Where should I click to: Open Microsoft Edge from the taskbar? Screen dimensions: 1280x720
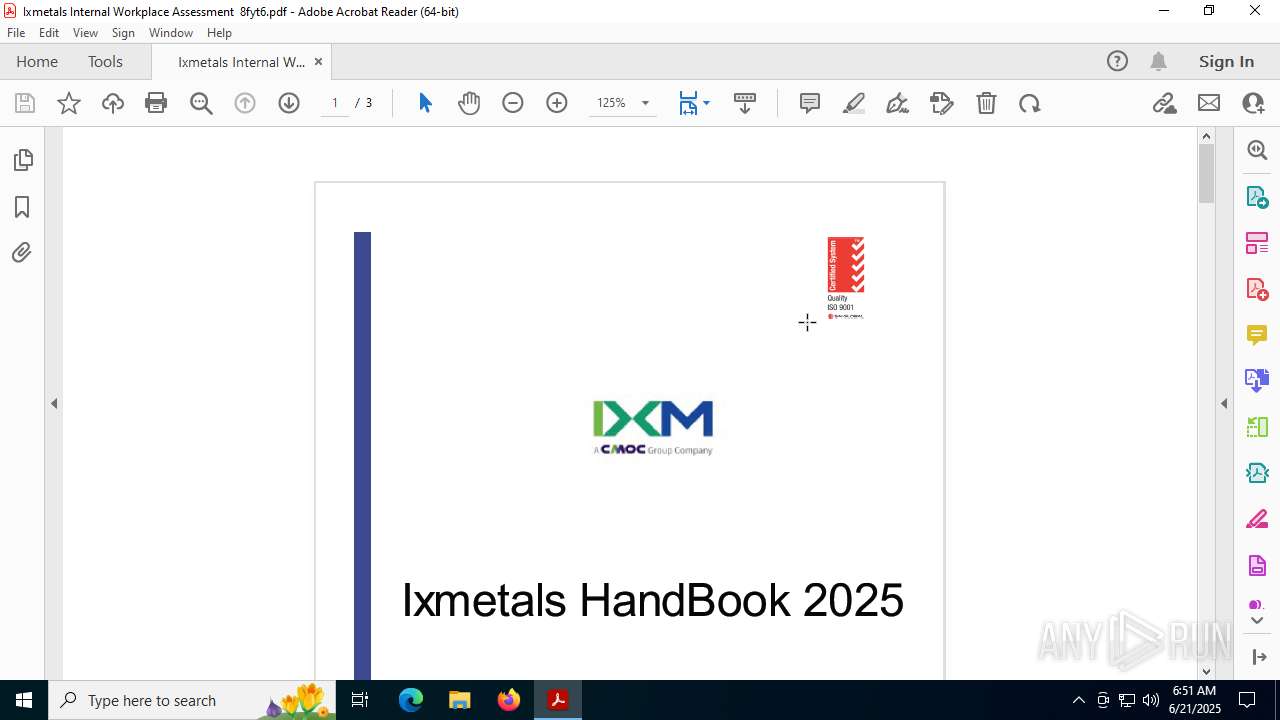coord(411,700)
